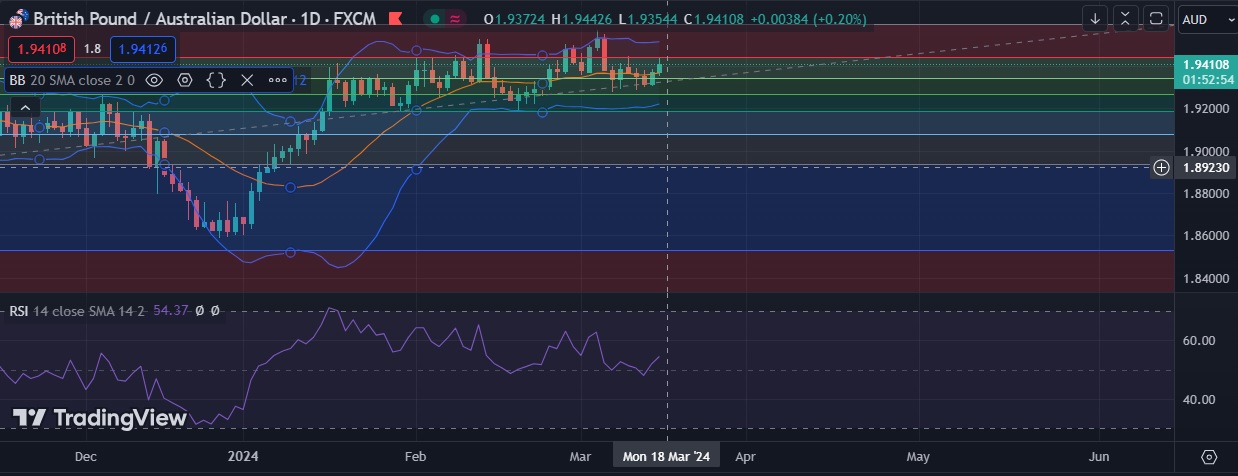Collapse the indicator legend chevron
Image resolution: width=1238 pixels, height=476 pixels.
25,107
